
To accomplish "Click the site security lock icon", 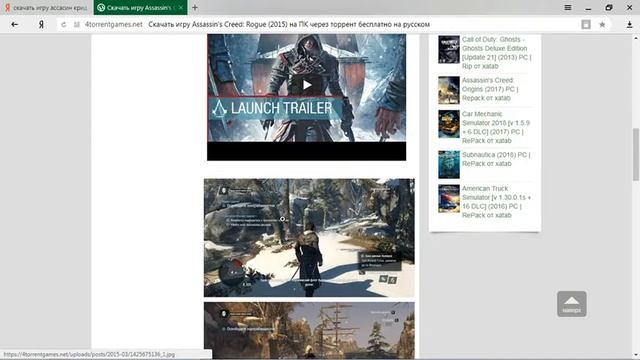I will (76, 24).
